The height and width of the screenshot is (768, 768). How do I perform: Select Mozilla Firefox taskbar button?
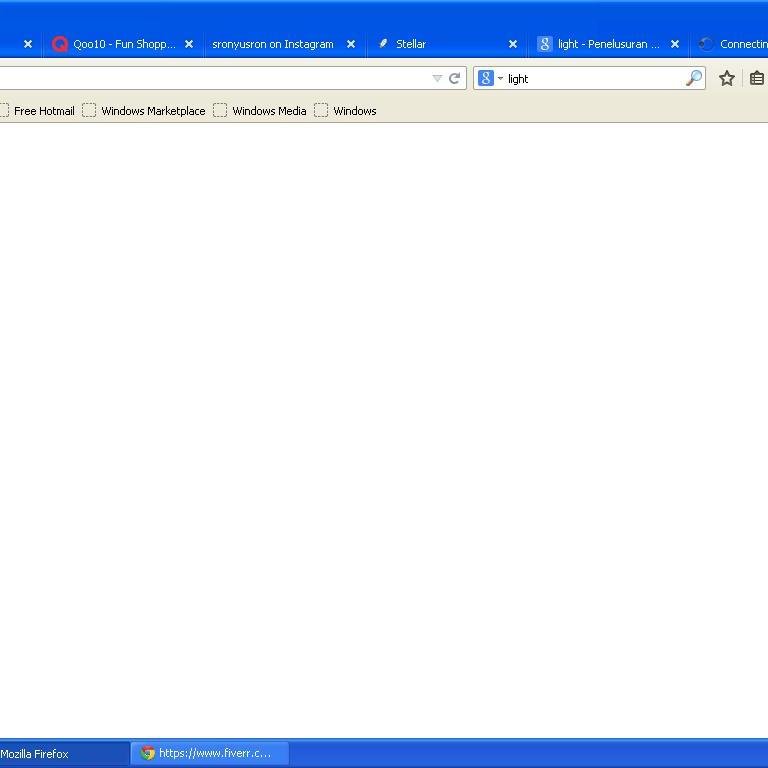click(64, 754)
